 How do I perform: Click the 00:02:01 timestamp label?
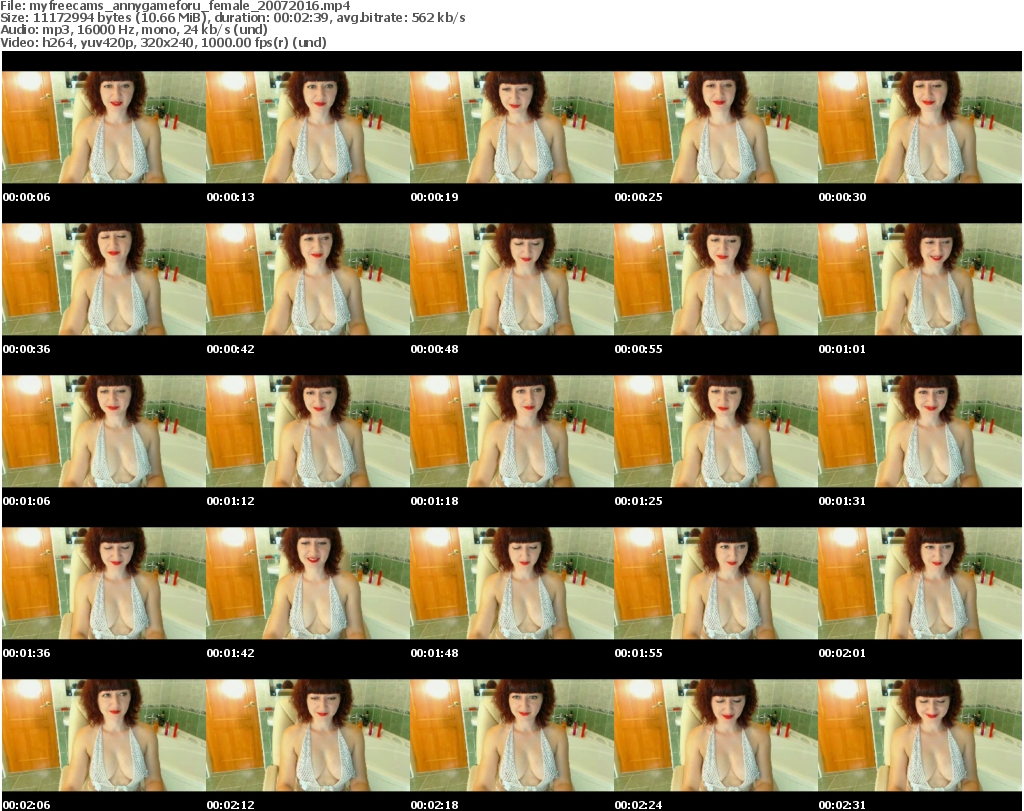(x=842, y=653)
